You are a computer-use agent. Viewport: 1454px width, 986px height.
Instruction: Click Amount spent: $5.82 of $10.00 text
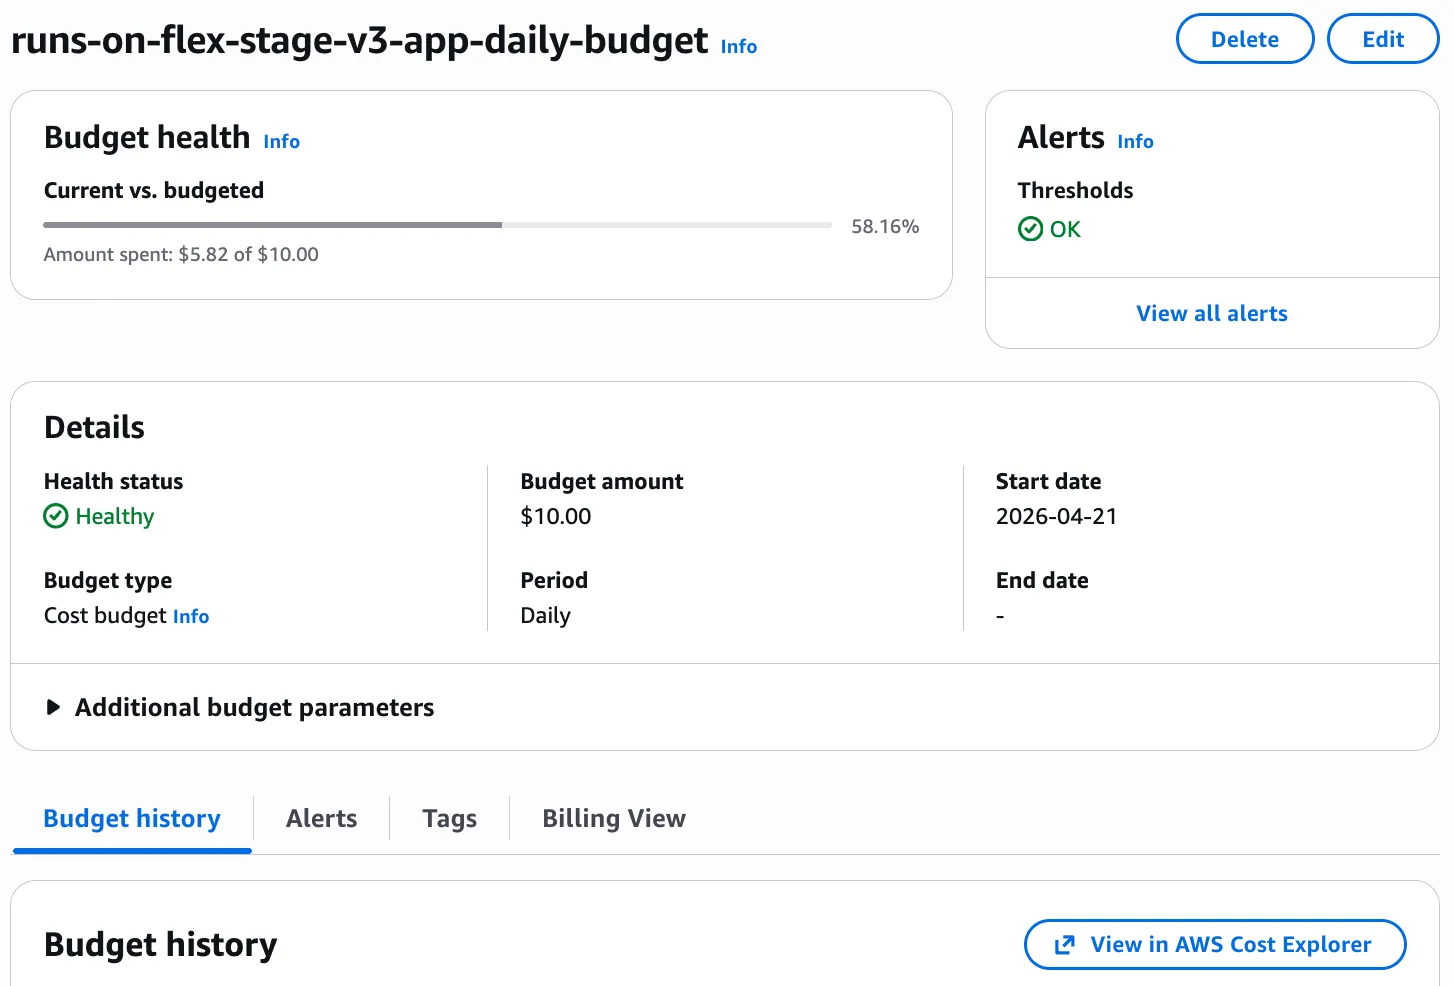click(x=181, y=254)
